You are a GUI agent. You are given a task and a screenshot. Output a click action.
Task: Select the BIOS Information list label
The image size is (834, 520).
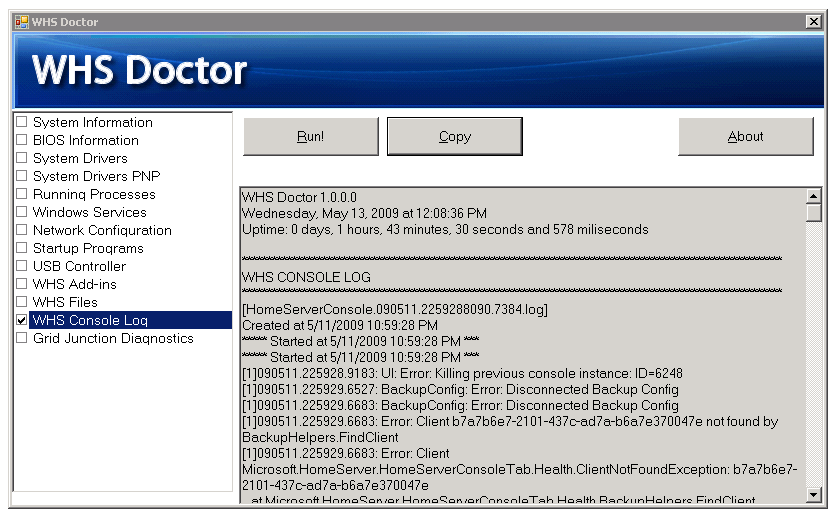click(86, 140)
